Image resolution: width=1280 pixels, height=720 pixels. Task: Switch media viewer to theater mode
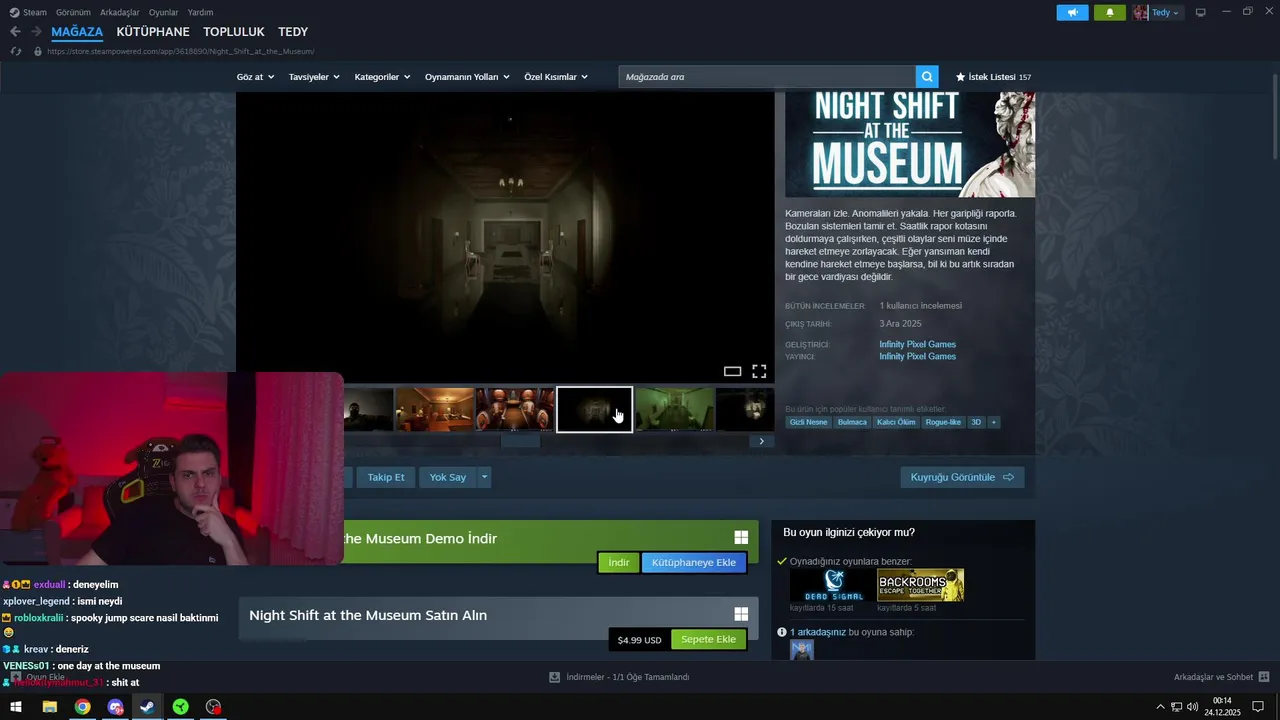pos(732,371)
